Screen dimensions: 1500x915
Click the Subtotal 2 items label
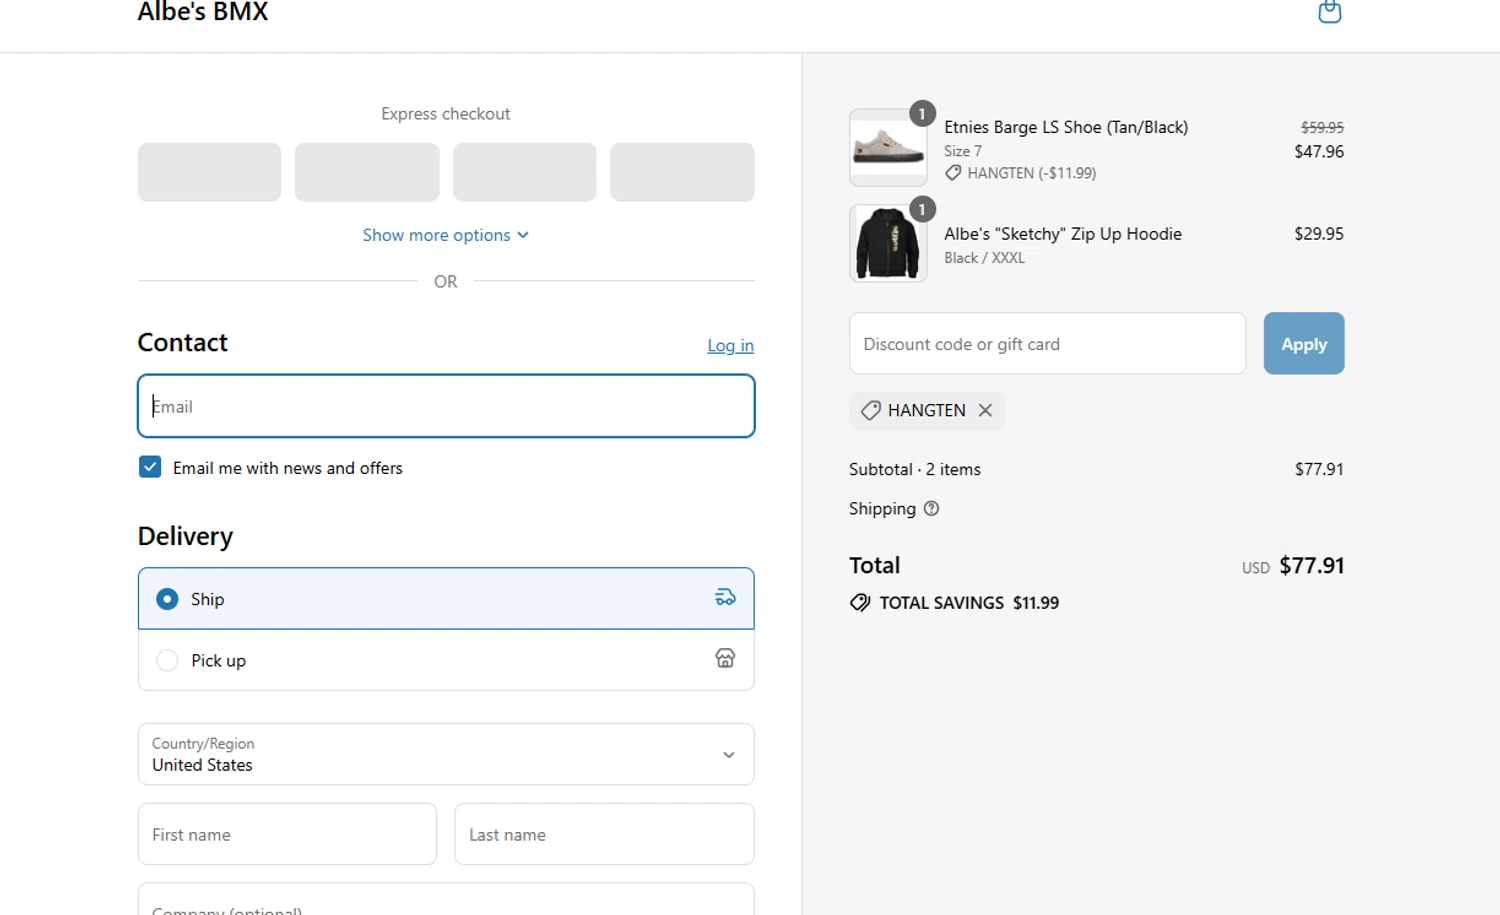(x=915, y=469)
